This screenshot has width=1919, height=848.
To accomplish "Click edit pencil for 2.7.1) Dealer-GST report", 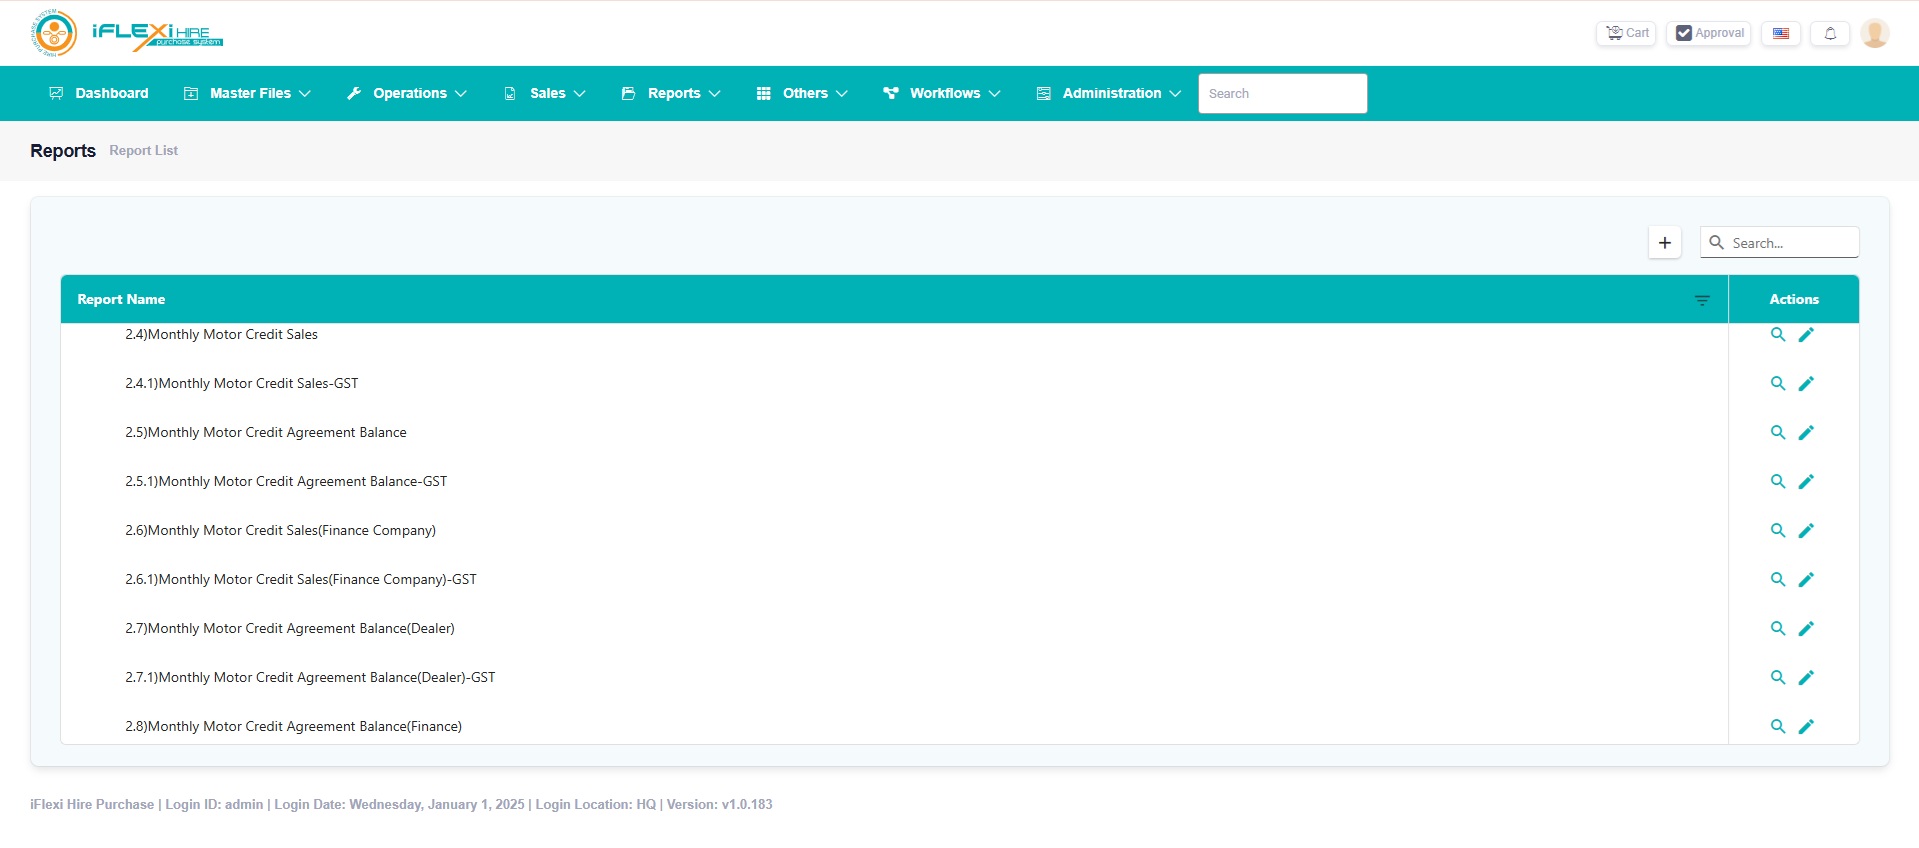I will coord(1806,678).
